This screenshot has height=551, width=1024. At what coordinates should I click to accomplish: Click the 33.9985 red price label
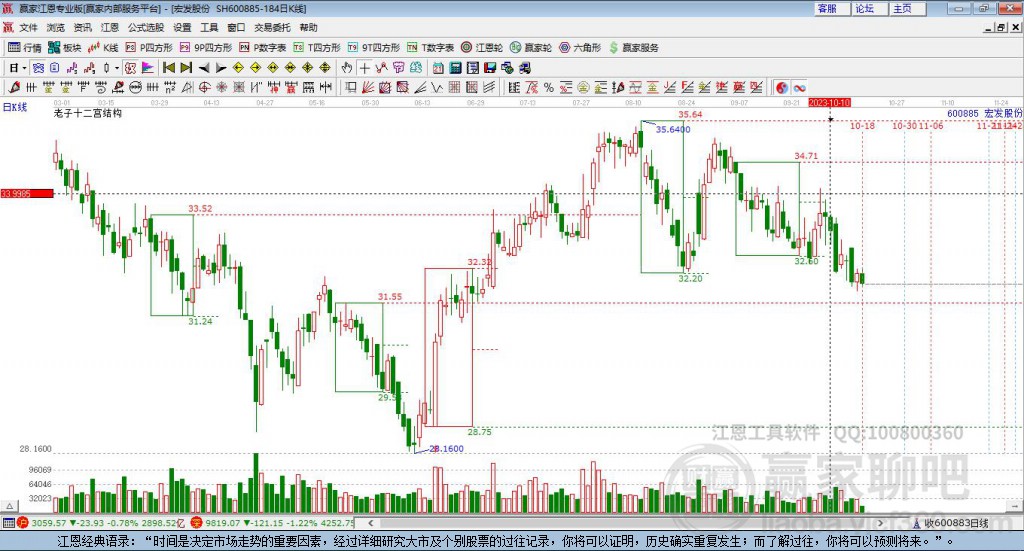pos(27,194)
